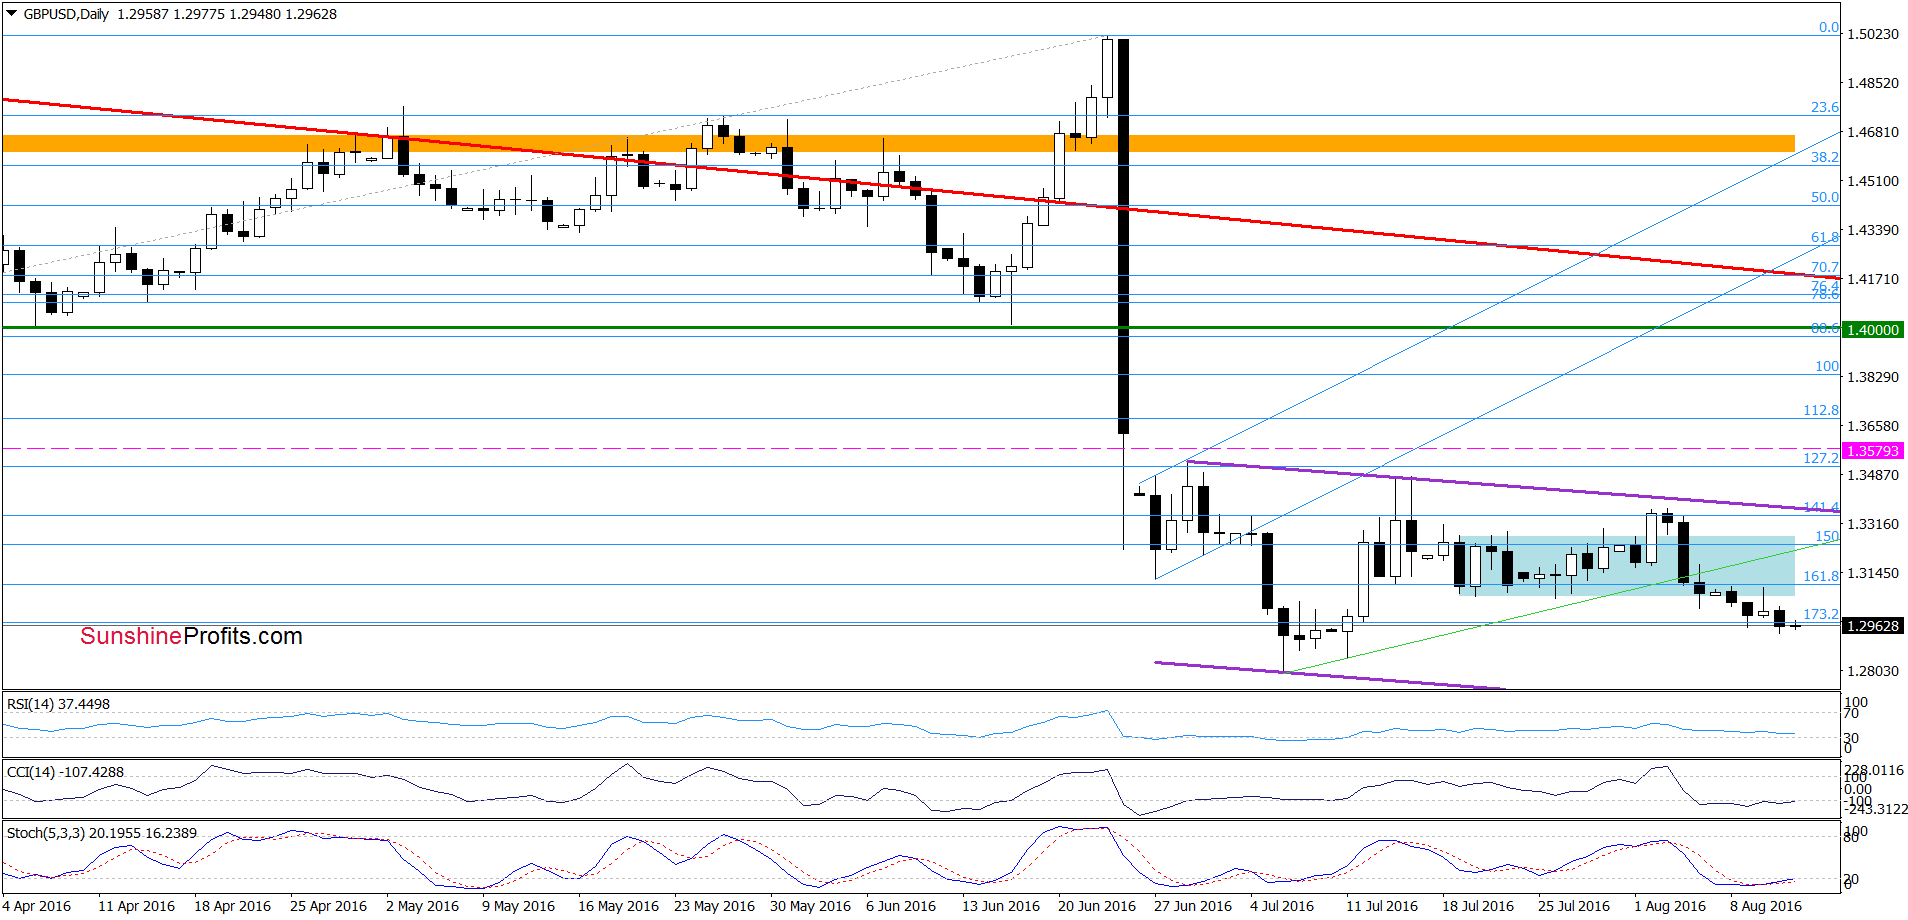Select the 61.8 Fibonacci level label
Image resolution: width=1908 pixels, height=920 pixels.
click(1825, 237)
